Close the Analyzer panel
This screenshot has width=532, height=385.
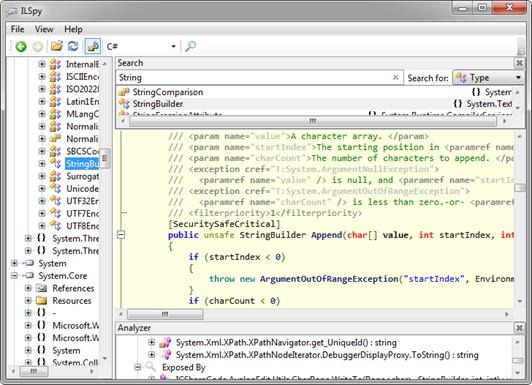coord(519,328)
